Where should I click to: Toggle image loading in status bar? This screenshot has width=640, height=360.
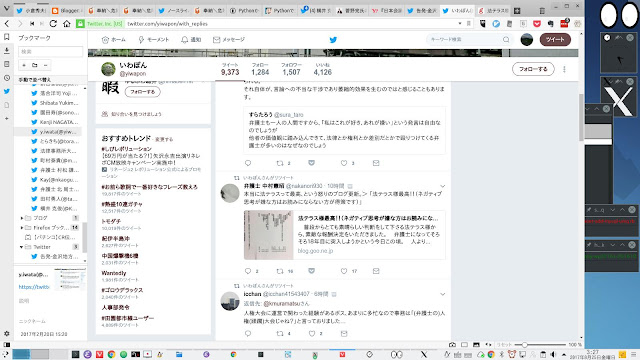pos(476,344)
